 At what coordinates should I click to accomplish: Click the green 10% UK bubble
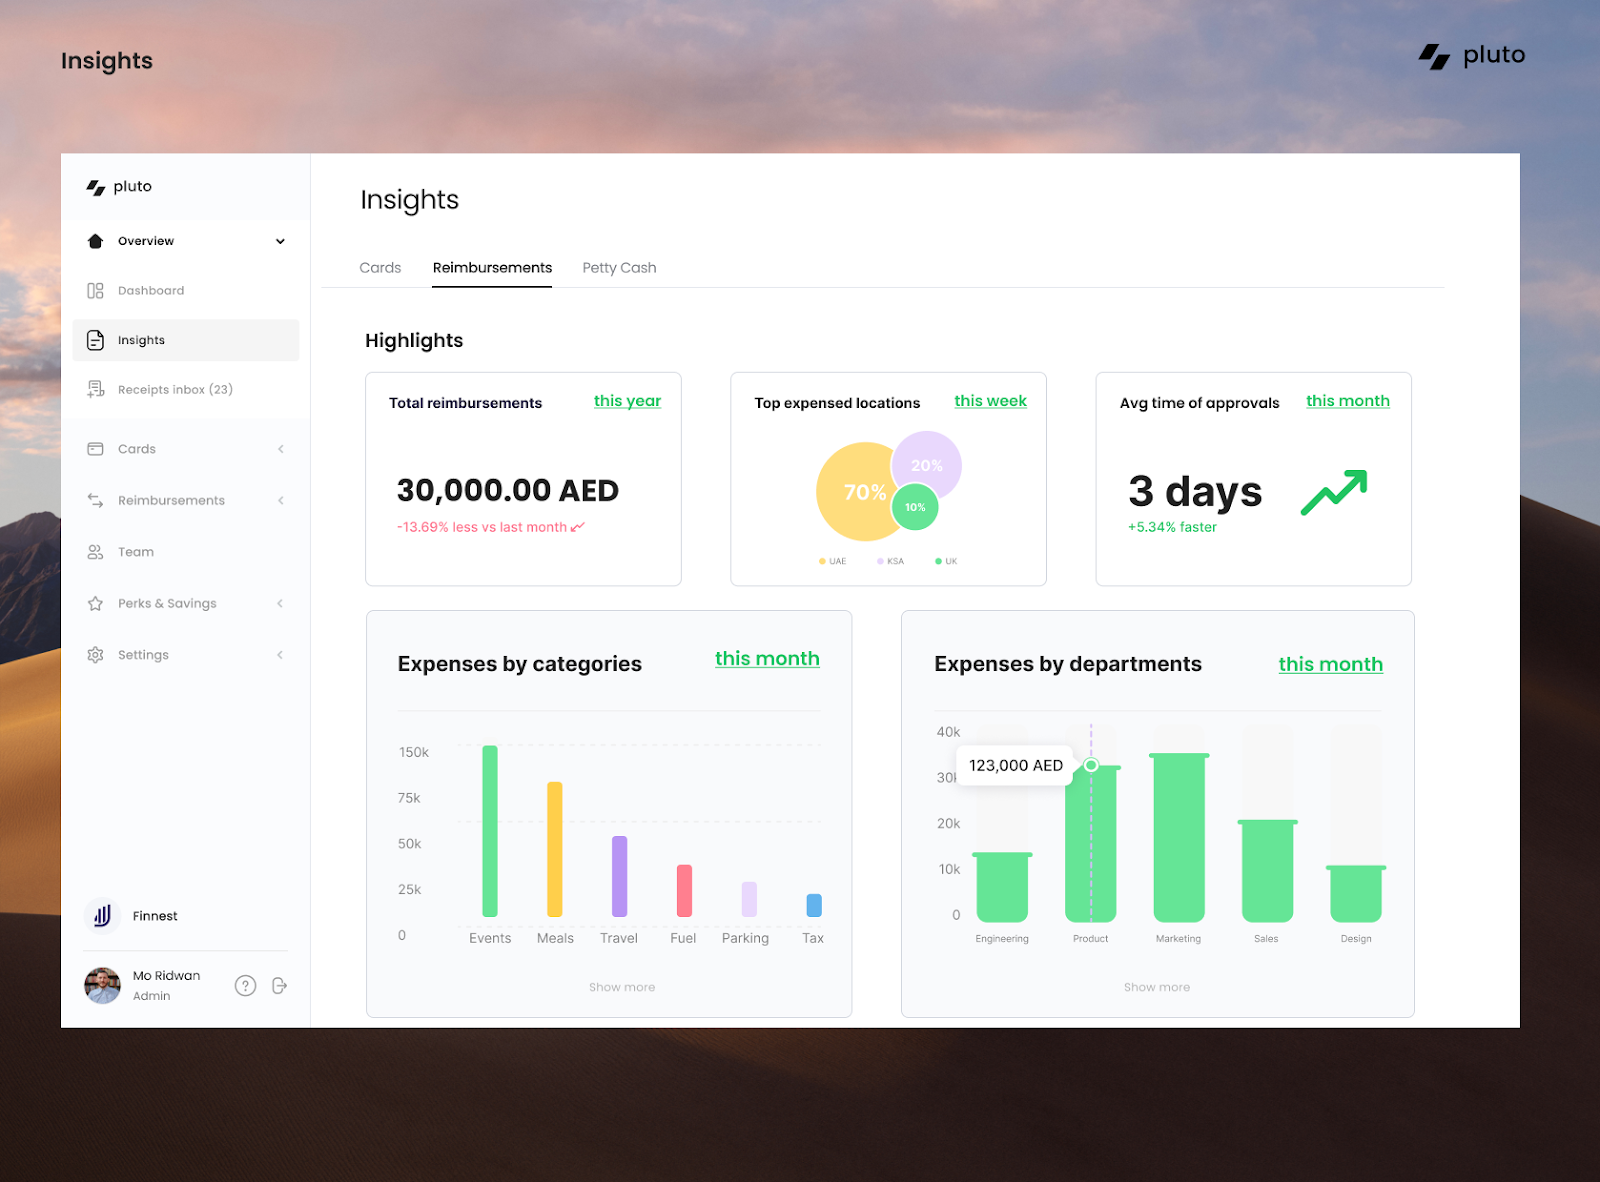point(915,507)
